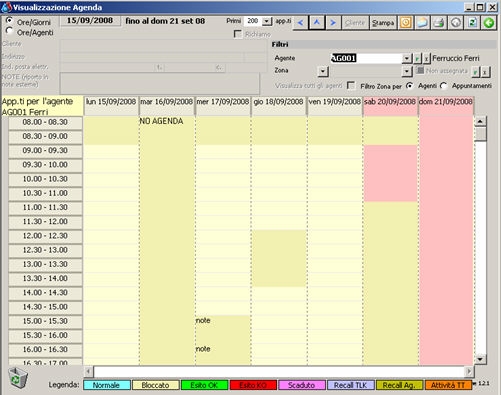The image size is (501, 395).
Task: Click the Esito KO red legend swatch
Action: pyautogui.click(x=253, y=385)
